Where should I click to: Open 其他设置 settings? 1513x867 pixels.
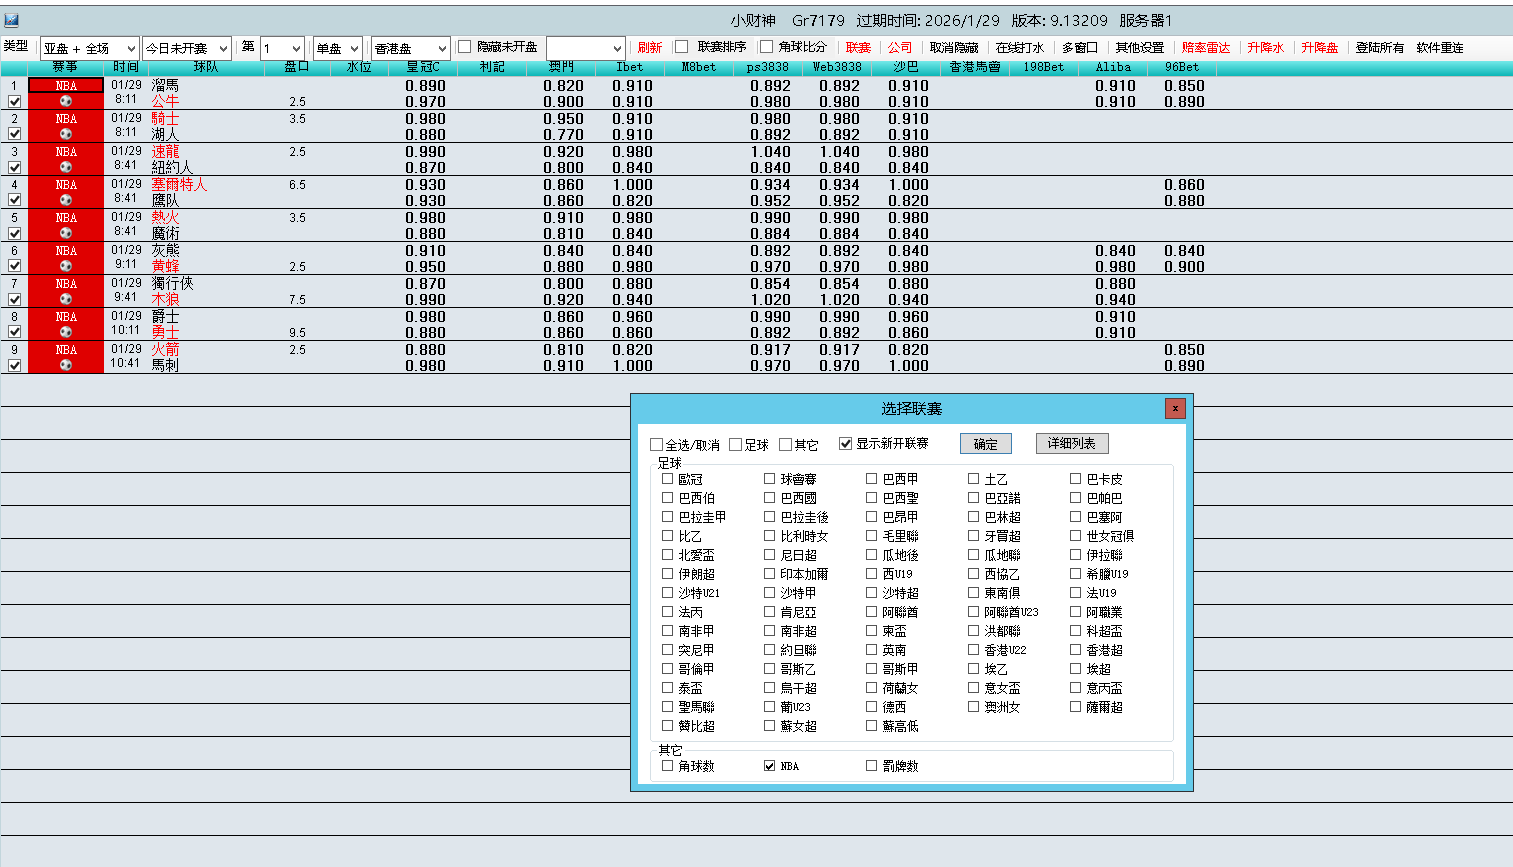pos(1140,47)
